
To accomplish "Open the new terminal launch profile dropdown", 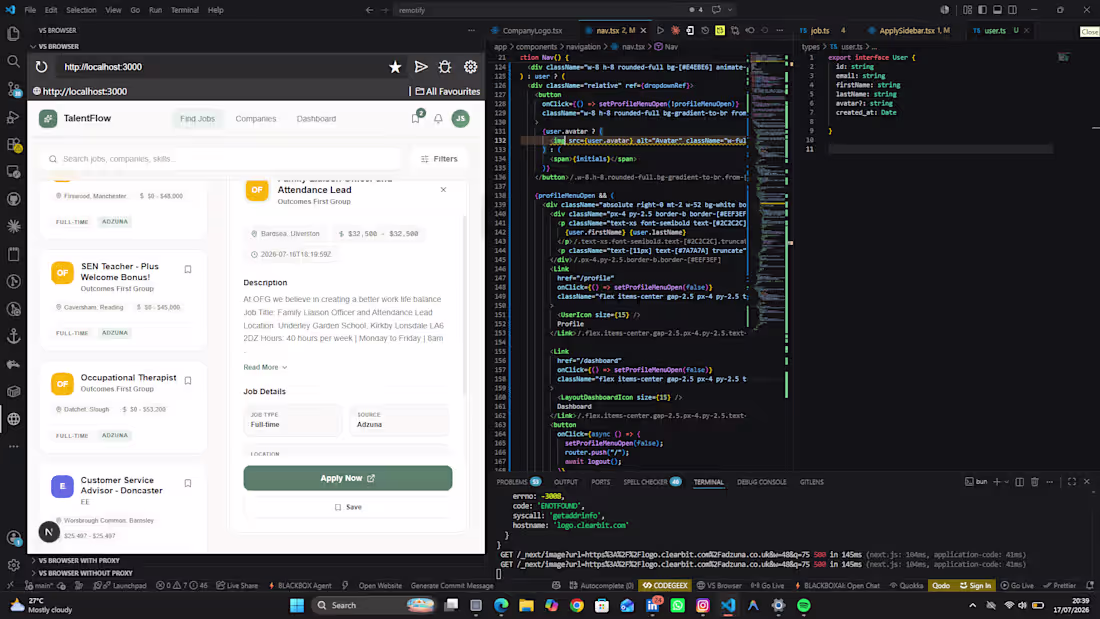I will click(1007, 482).
